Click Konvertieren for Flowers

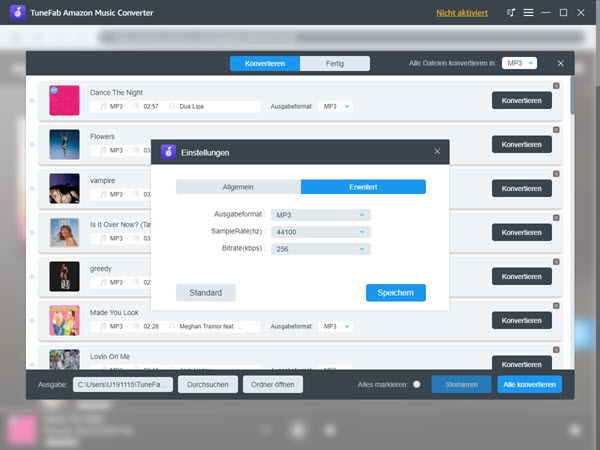click(522, 144)
